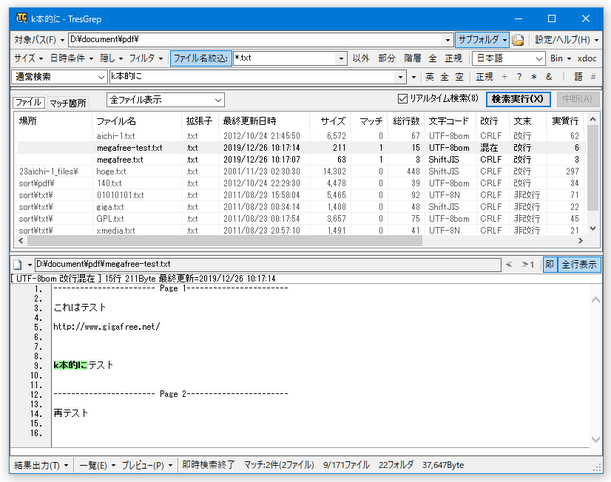Open 一覧(E) menu
Screen dimensions: 611x482
point(97,465)
